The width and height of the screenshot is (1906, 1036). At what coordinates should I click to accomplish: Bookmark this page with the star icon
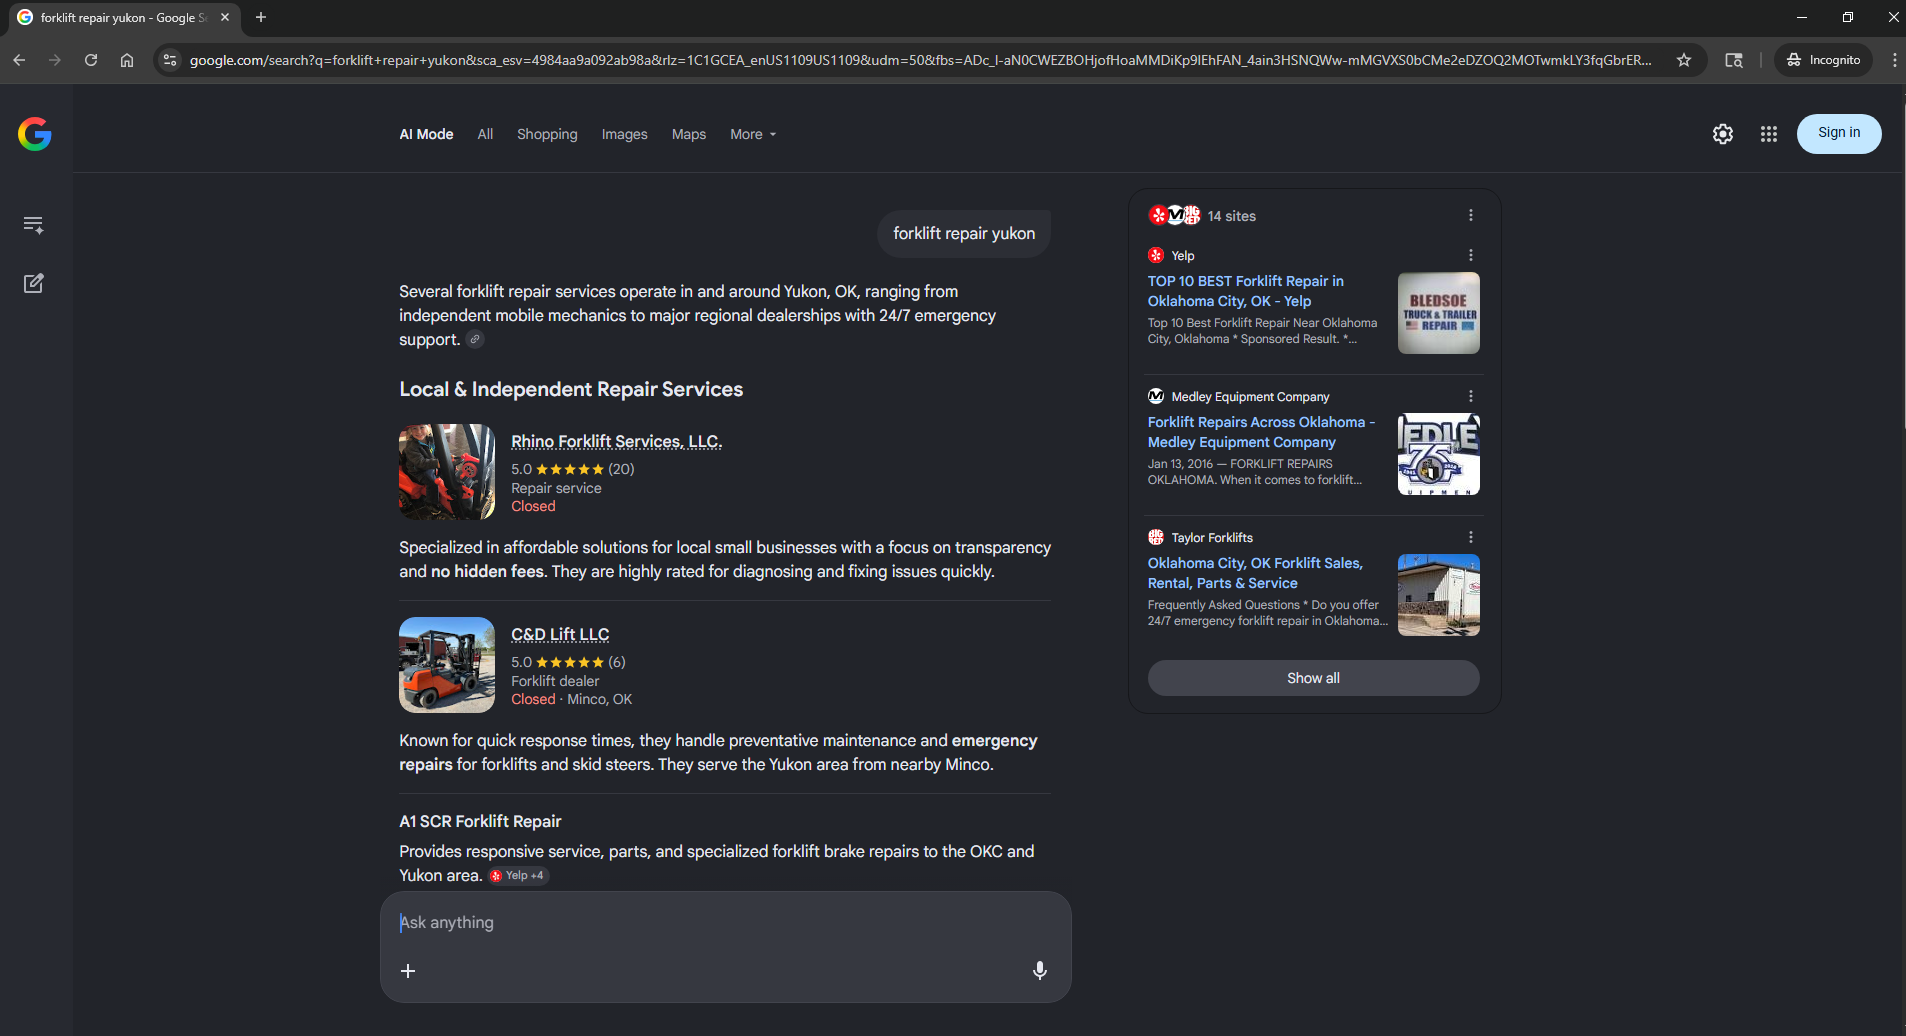click(x=1684, y=60)
